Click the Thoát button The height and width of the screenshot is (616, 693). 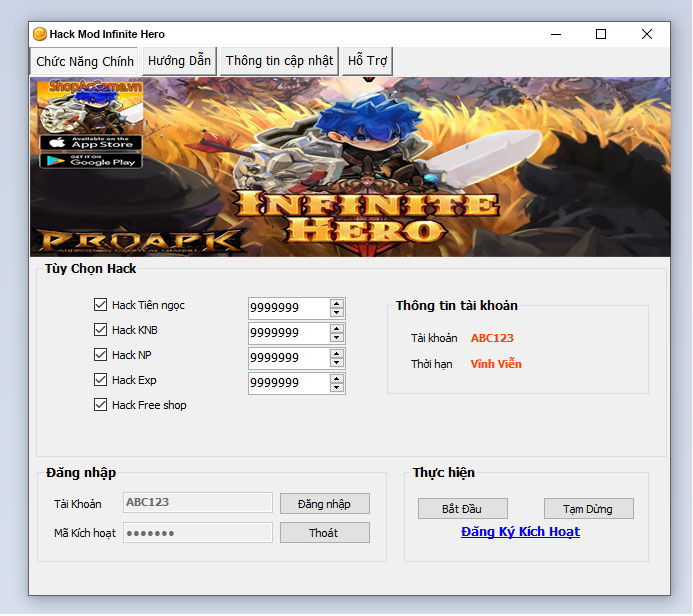324,533
